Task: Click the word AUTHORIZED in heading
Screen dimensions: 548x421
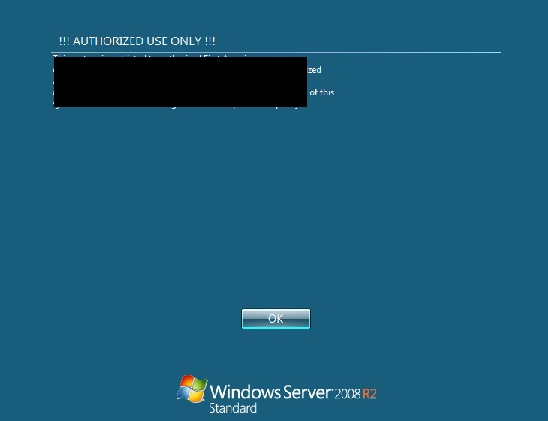Action: pos(108,41)
